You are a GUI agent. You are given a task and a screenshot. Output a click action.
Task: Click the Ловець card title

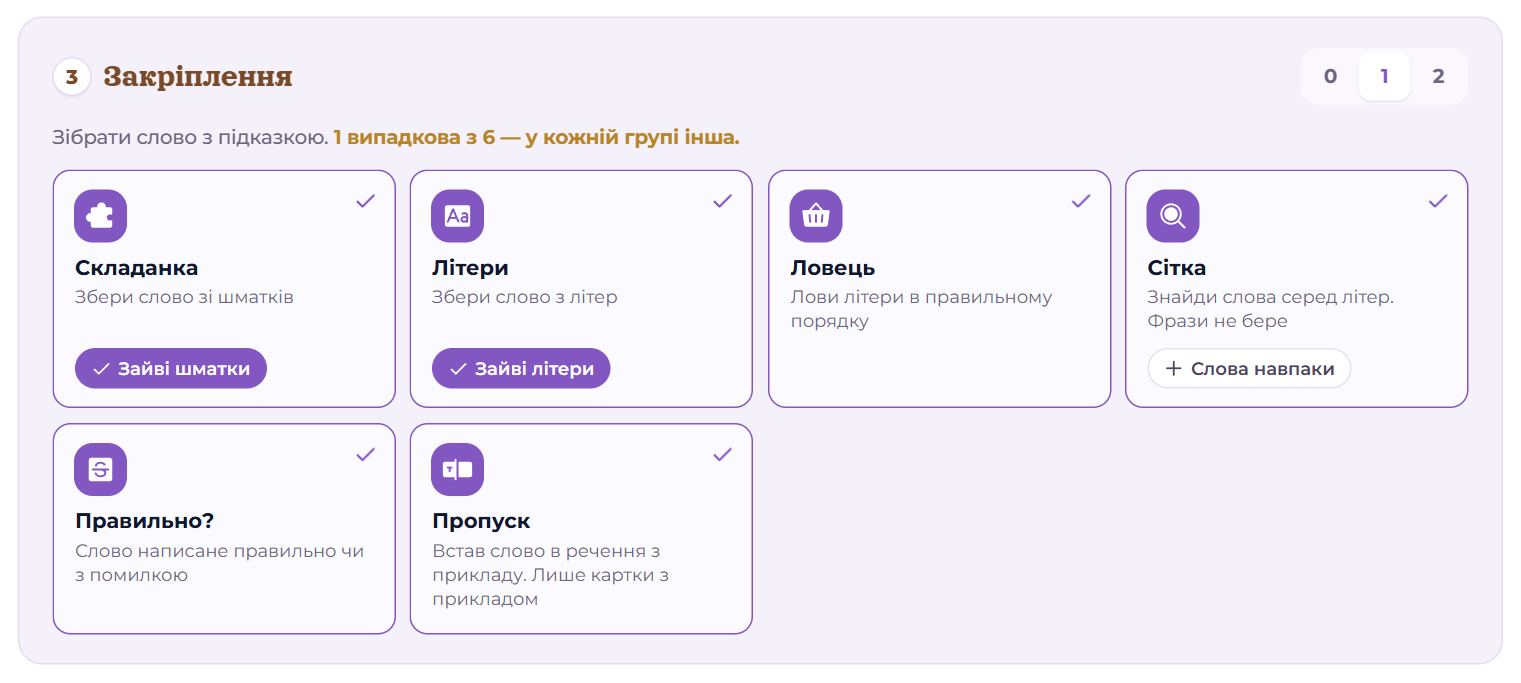[833, 268]
